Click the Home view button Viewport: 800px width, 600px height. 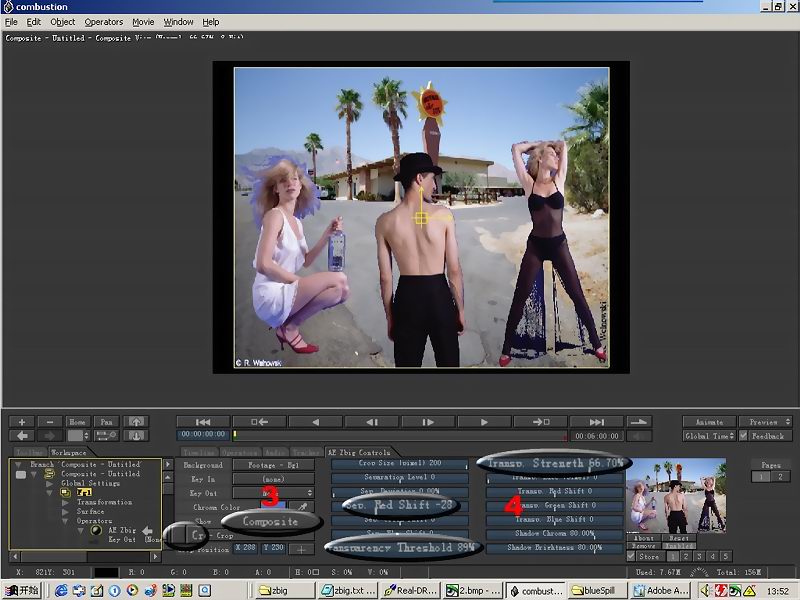click(x=78, y=421)
